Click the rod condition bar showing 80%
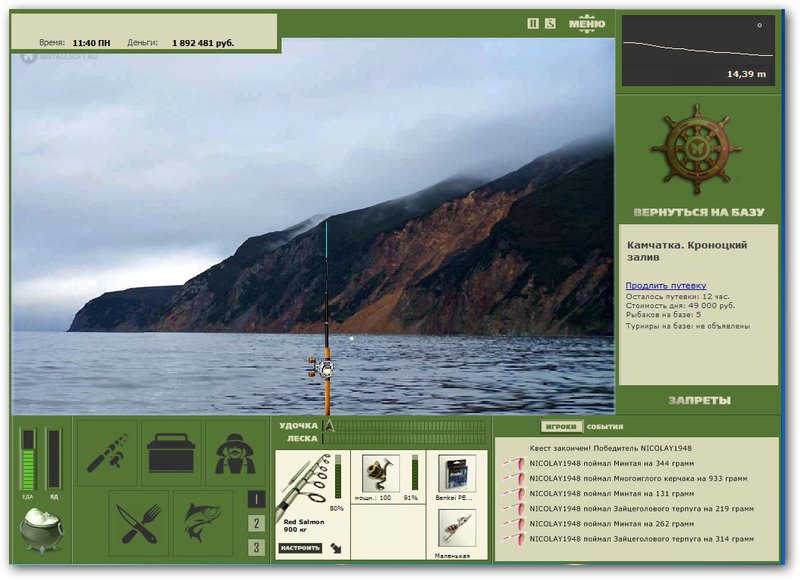The width and height of the screenshot is (800, 580). pyautogui.click(x=337, y=478)
